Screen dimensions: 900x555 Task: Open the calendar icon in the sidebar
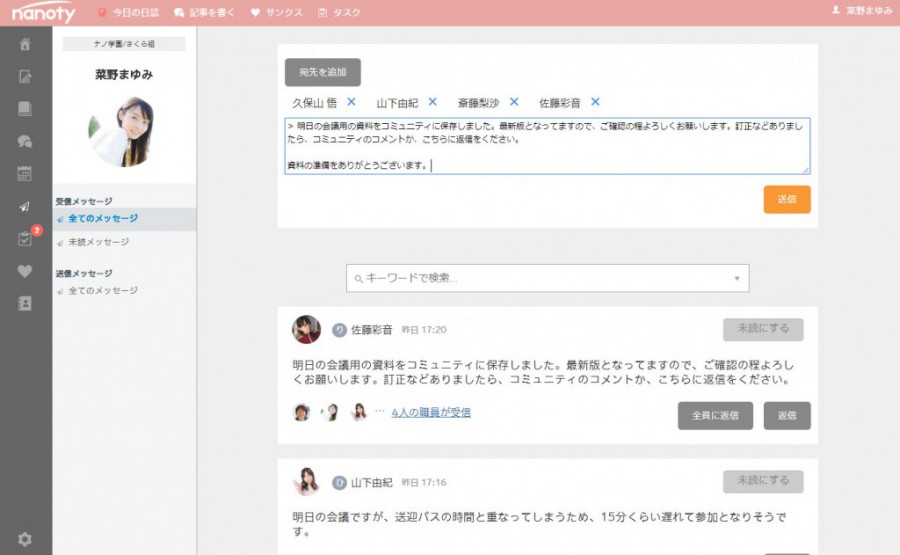coord(25,173)
